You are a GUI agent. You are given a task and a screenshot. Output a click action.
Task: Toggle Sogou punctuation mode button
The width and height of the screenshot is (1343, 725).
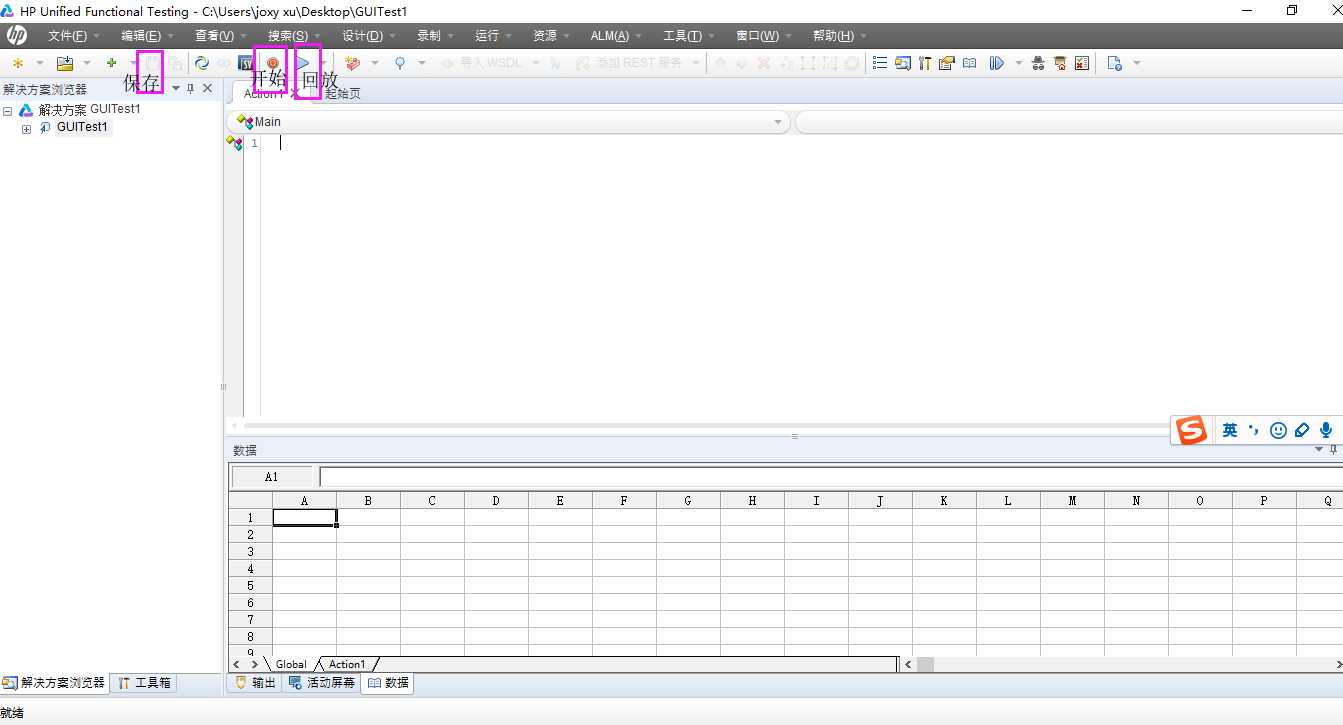click(x=1254, y=430)
